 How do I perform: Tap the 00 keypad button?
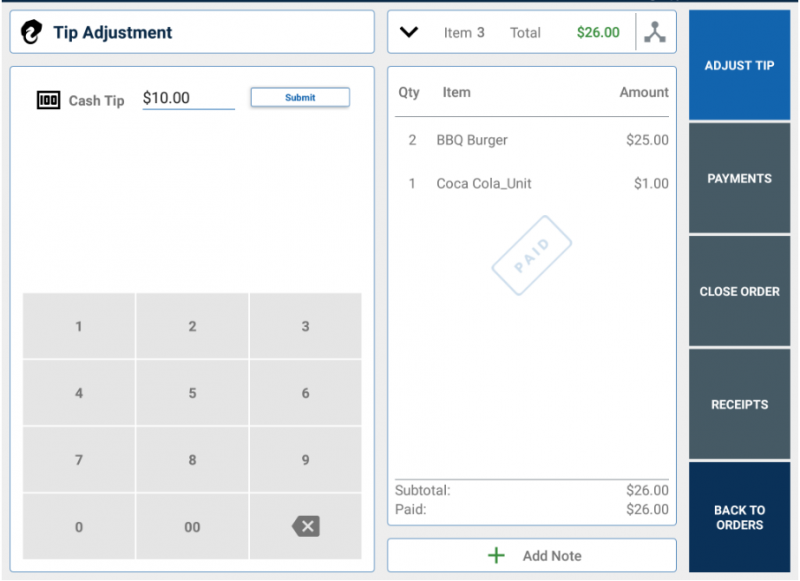coord(192,527)
